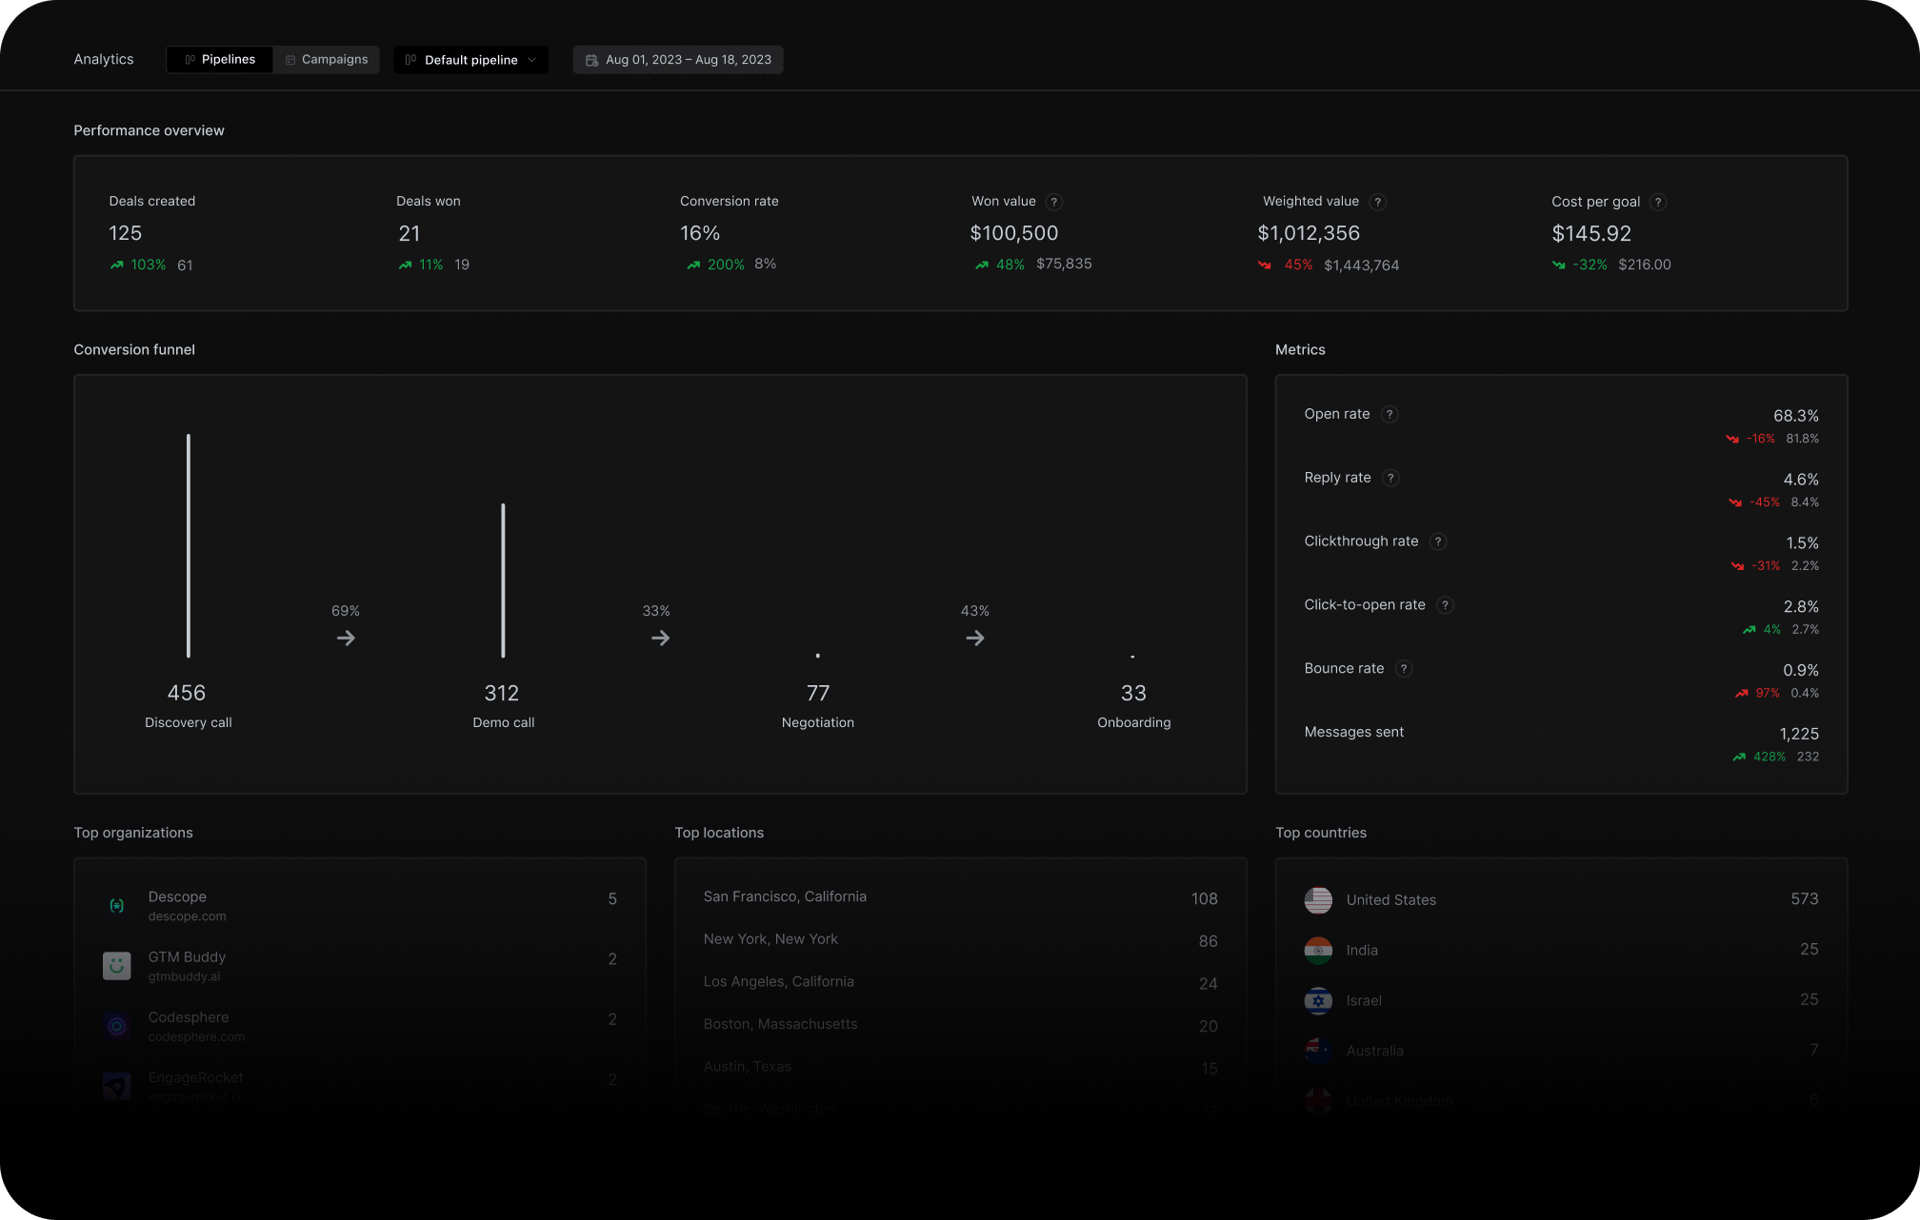The image size is (1920, 1220).
Task: Open the Descope organization row
Action: pyautogui.click(x=360, y=905)
